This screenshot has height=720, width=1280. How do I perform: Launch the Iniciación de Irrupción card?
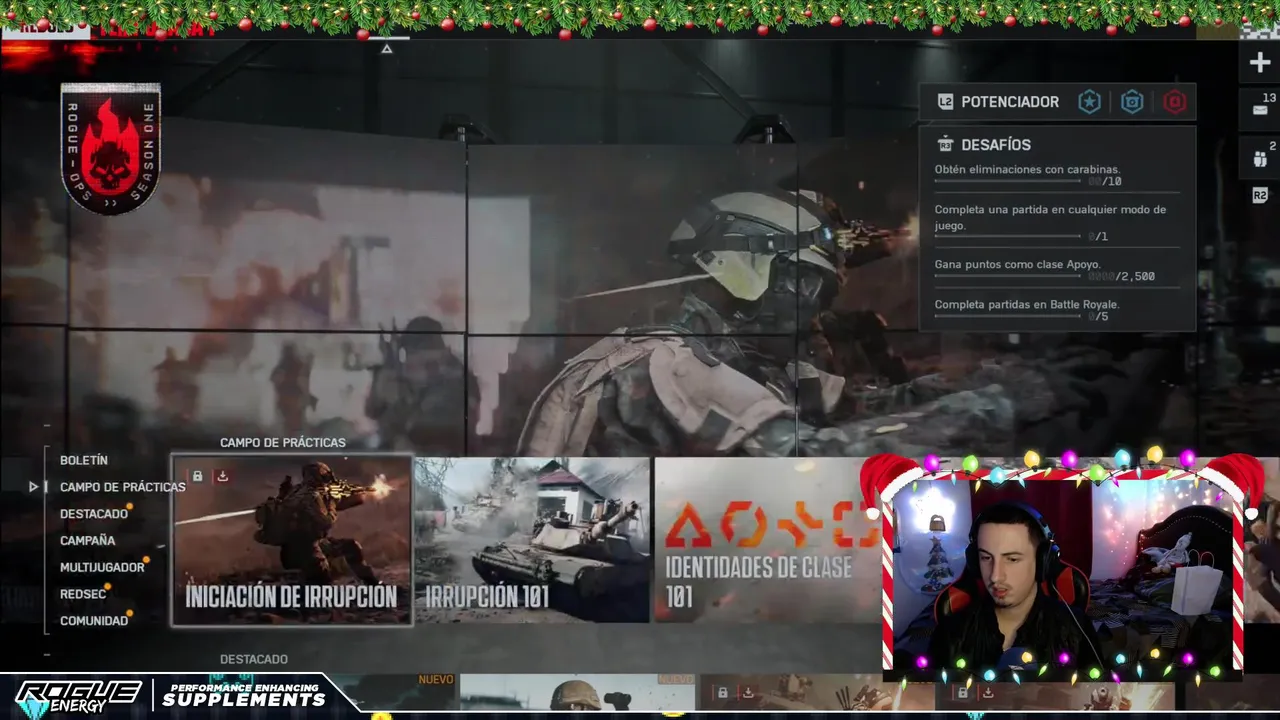tap(292, 540)
